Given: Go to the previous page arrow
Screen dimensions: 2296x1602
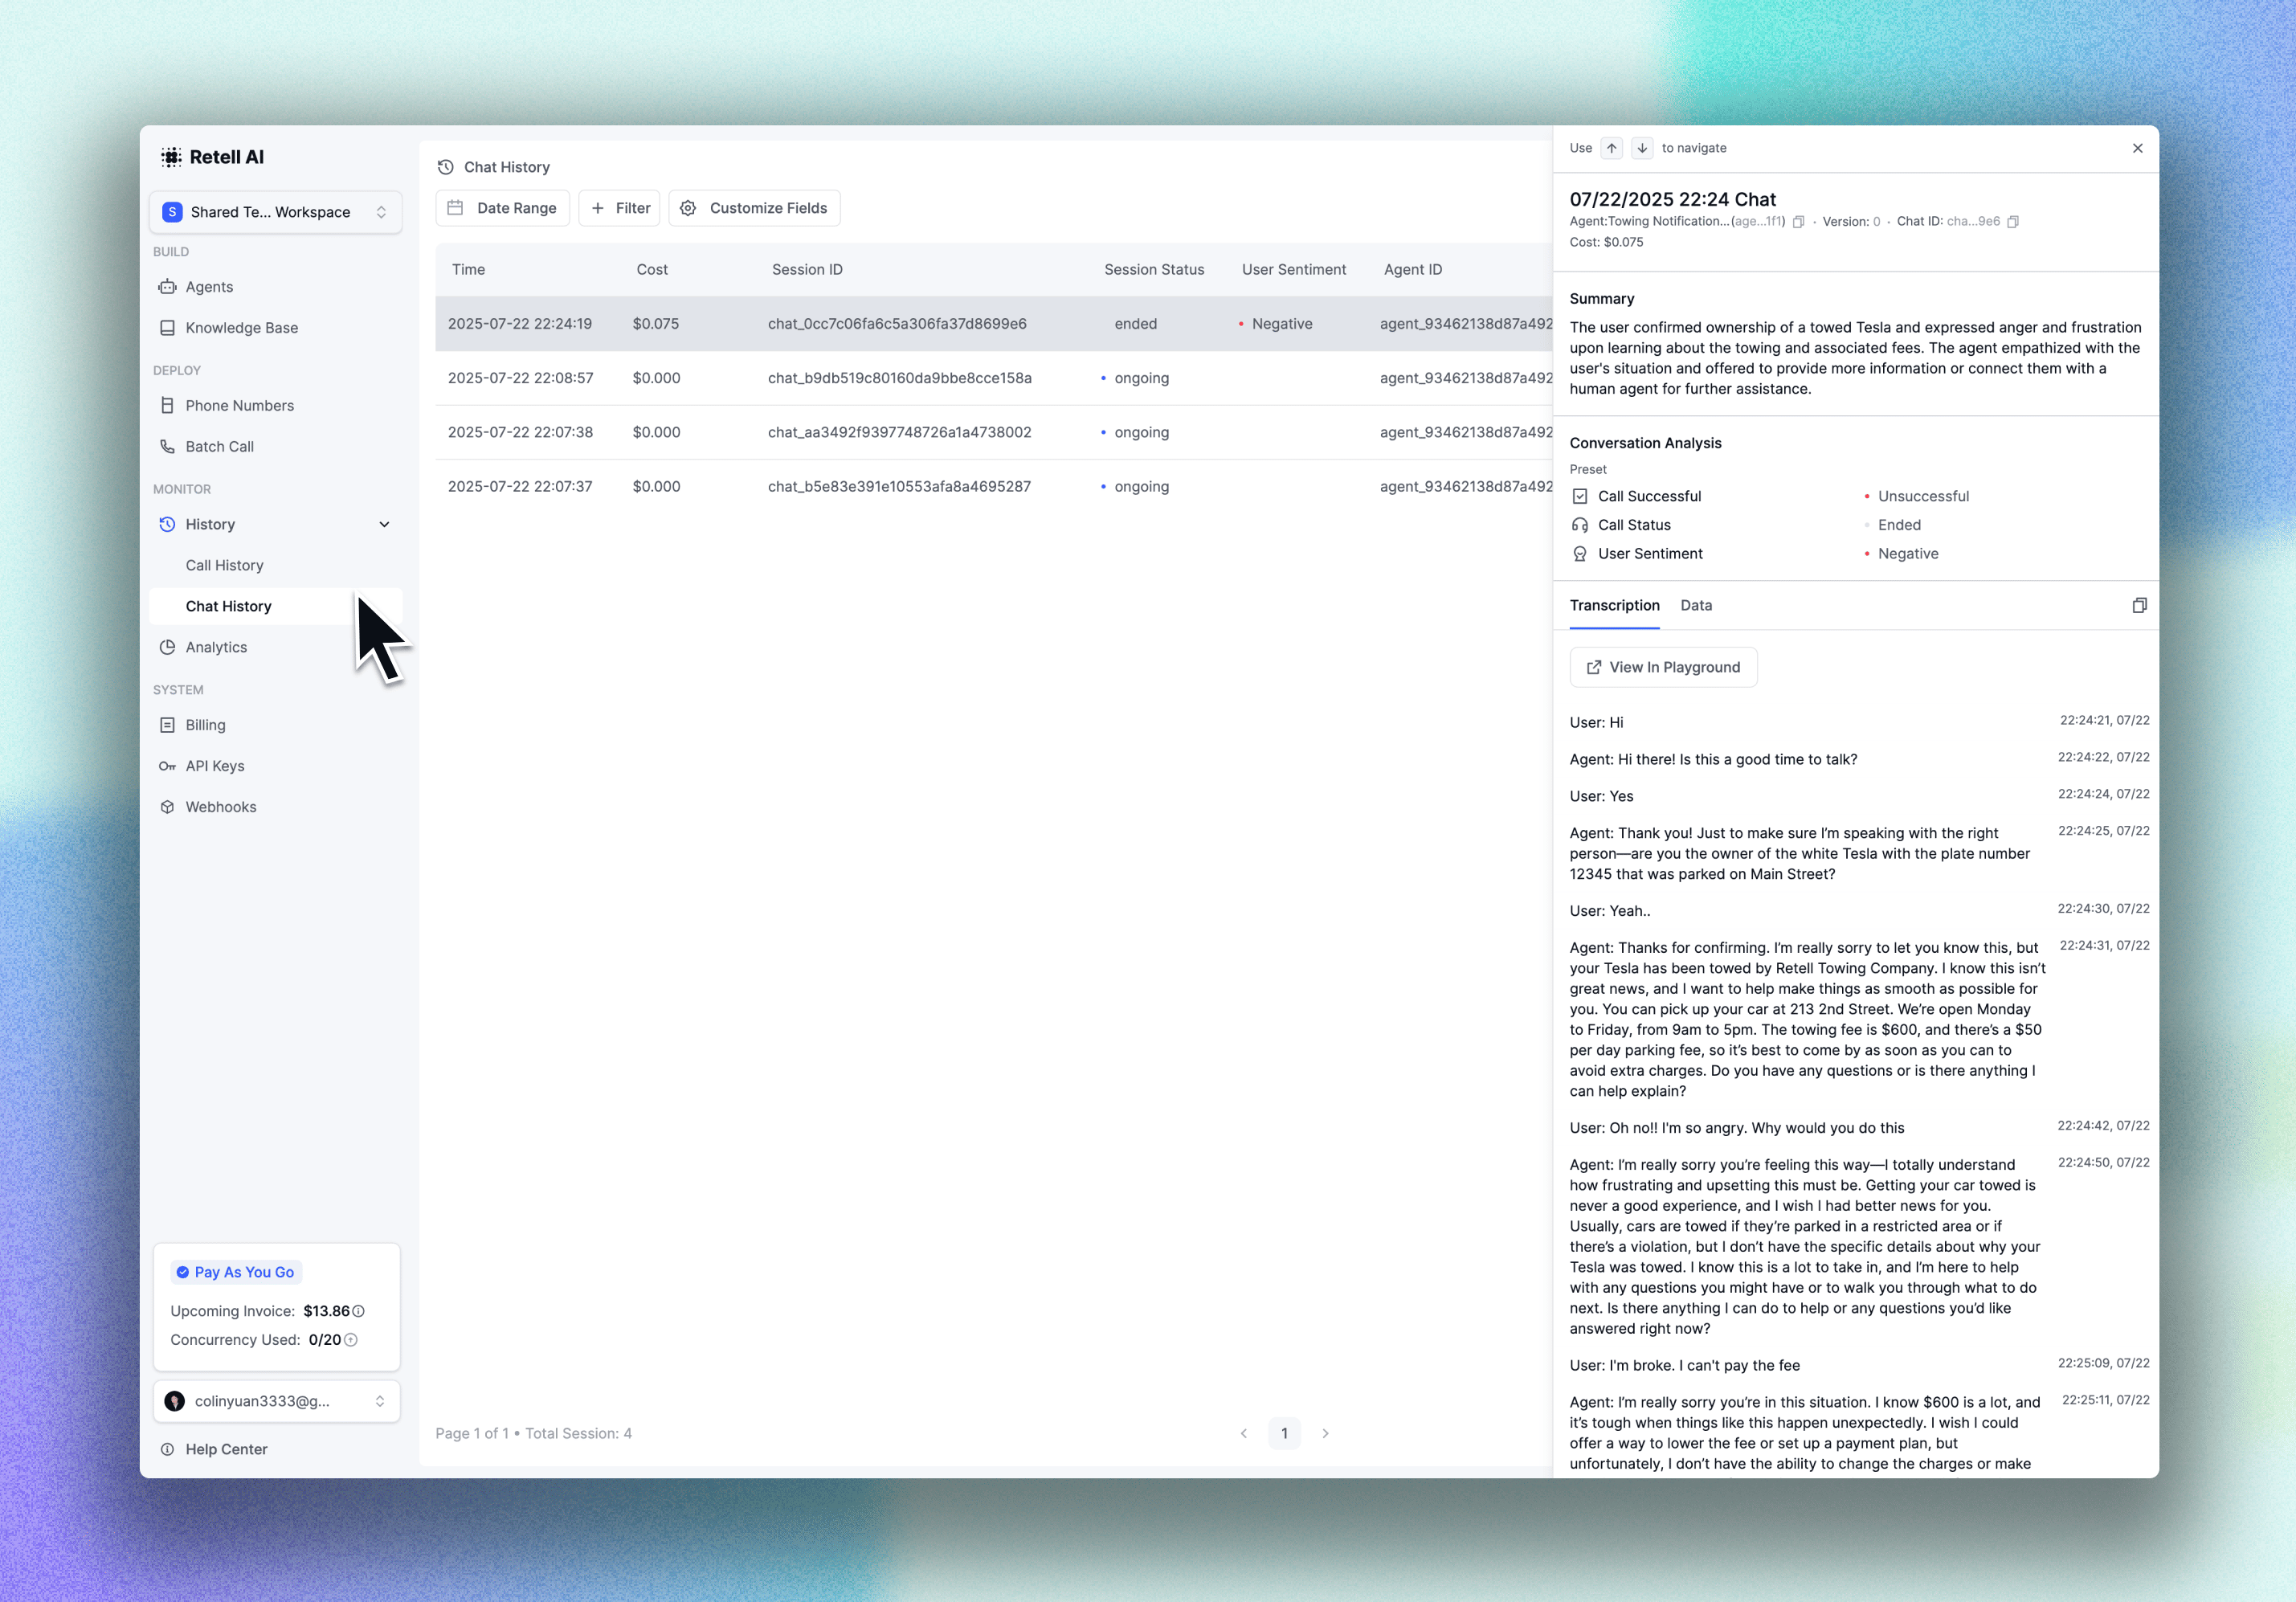Looking at the screenshot, I should tap(1243, 1434).
